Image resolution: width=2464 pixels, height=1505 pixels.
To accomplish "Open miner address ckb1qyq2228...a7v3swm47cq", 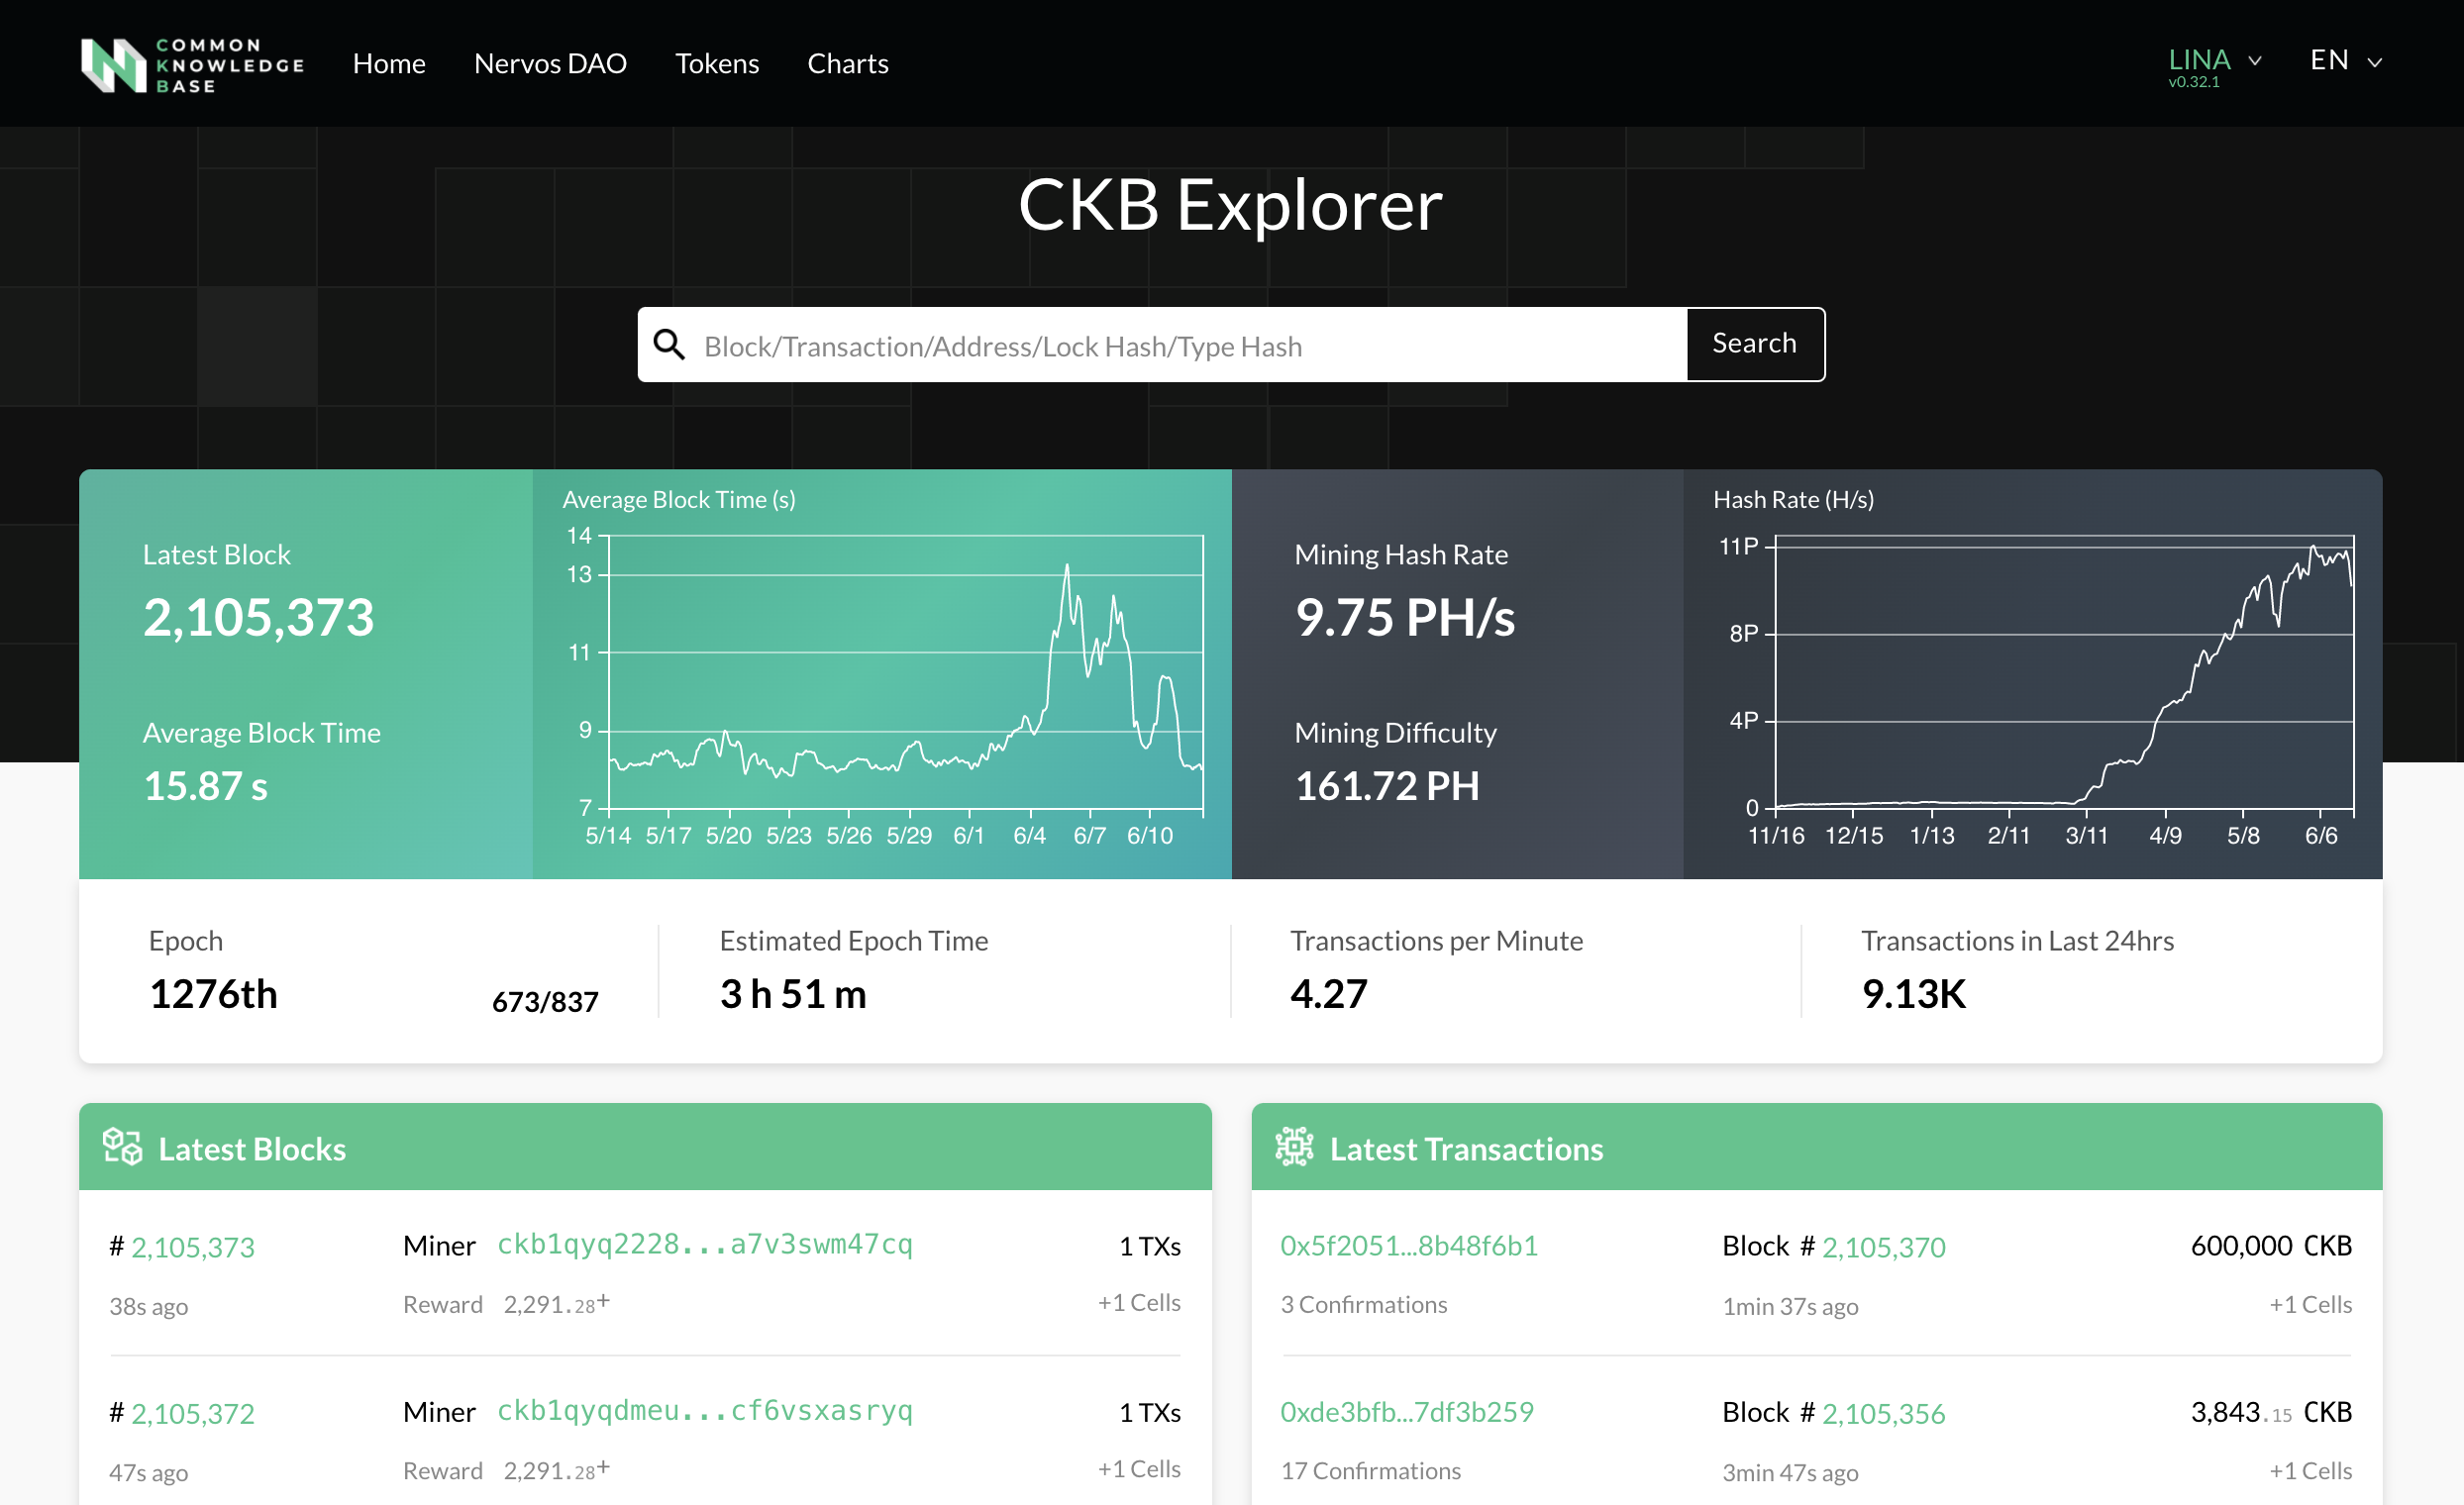I will coord(705,1244).
